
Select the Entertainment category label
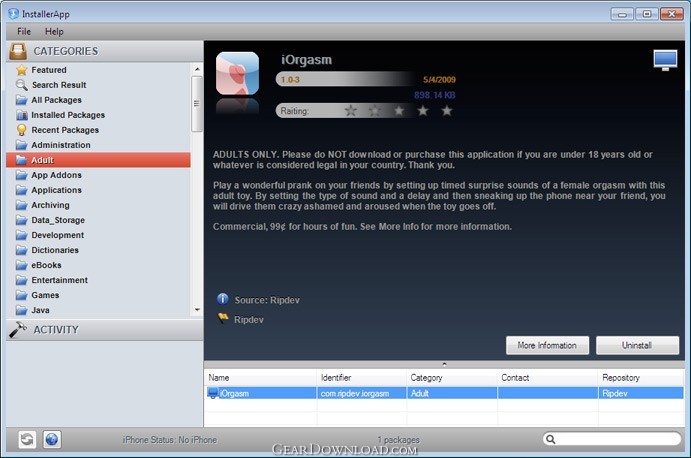[x=59, y=280]
